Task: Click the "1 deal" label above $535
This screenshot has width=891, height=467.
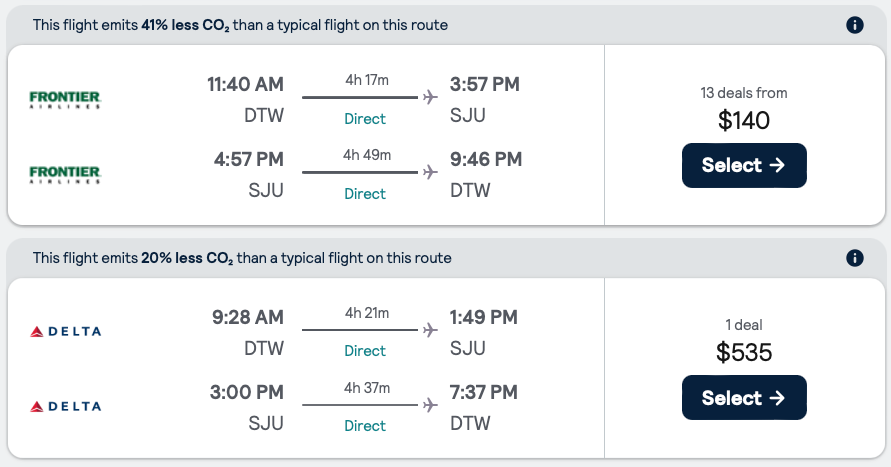Action: point(744,325)
